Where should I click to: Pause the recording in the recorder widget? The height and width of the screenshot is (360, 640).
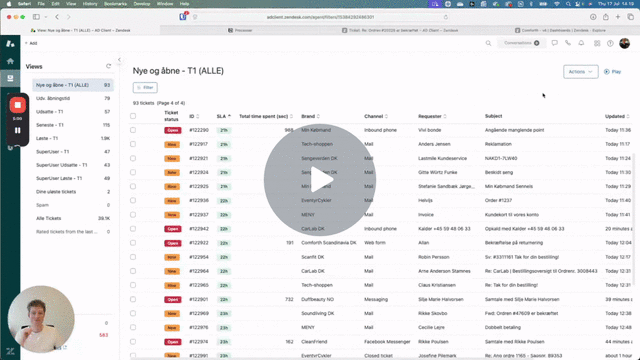pyautogui.click(x=18, y=131)
